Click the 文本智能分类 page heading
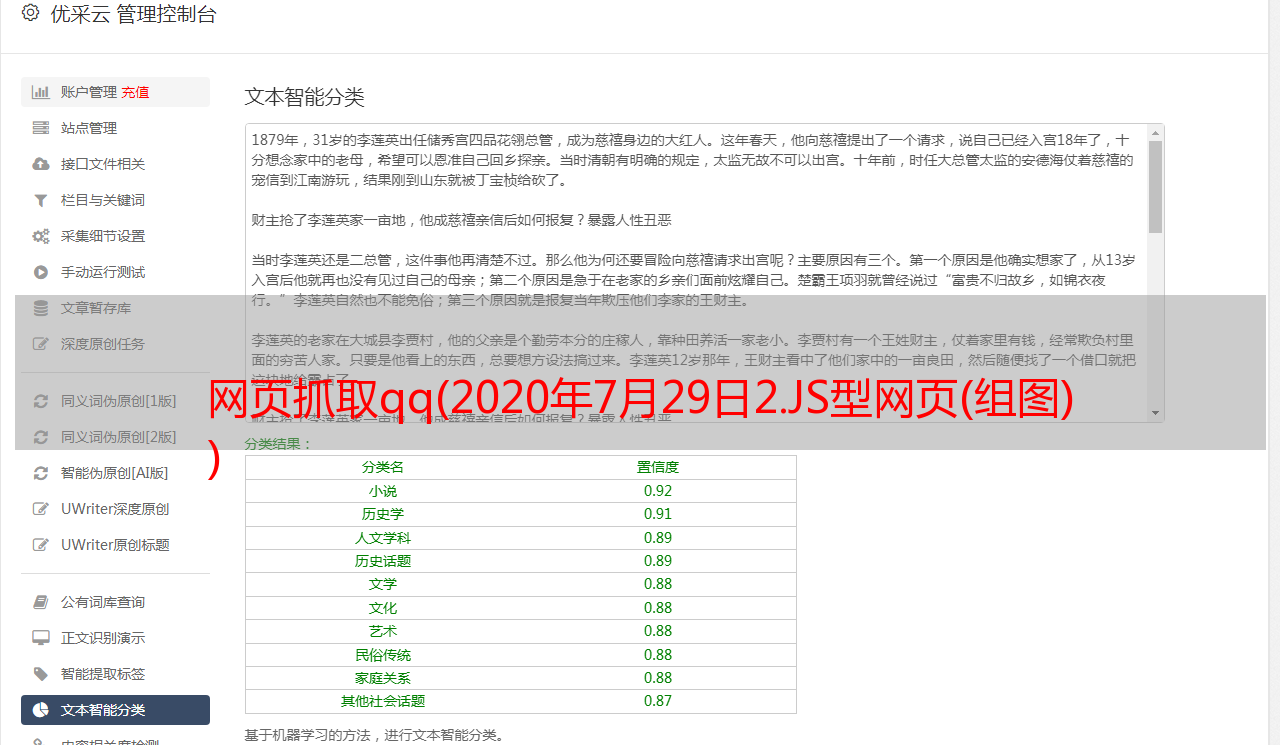This screenshot has height=745, width=1280. coord(305,97)
